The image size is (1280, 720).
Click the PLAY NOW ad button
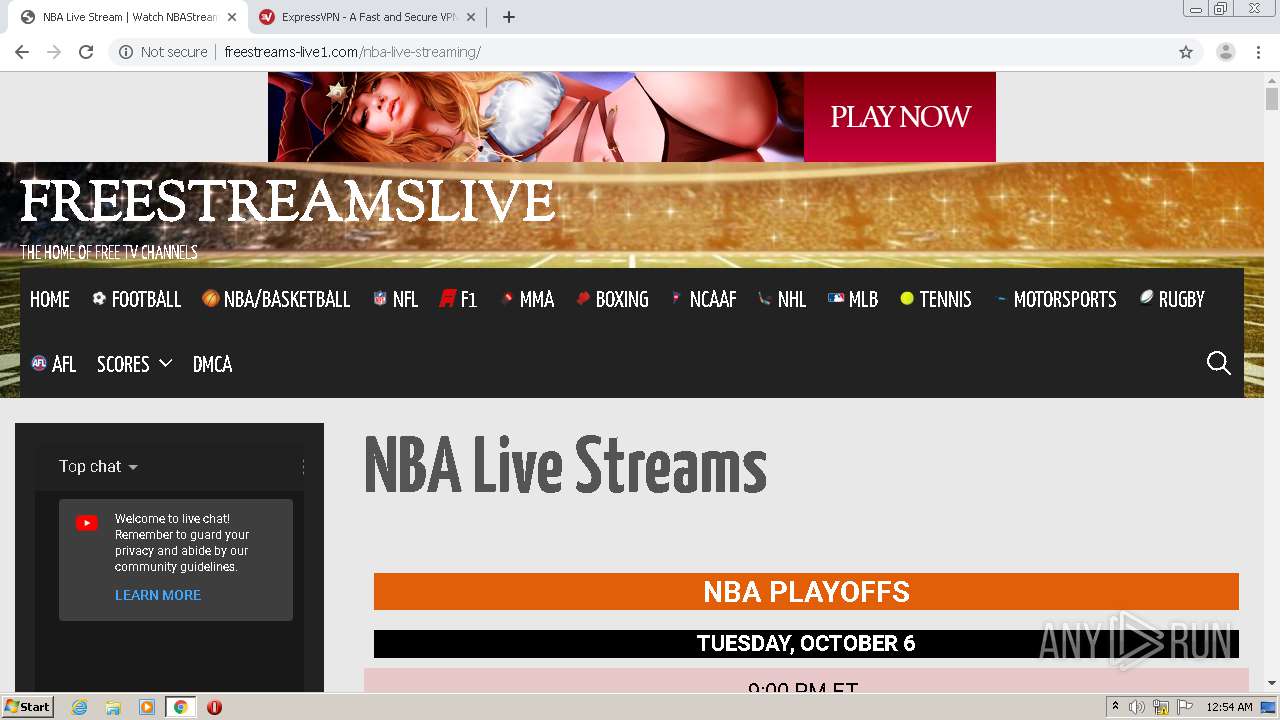pos(900,117)
